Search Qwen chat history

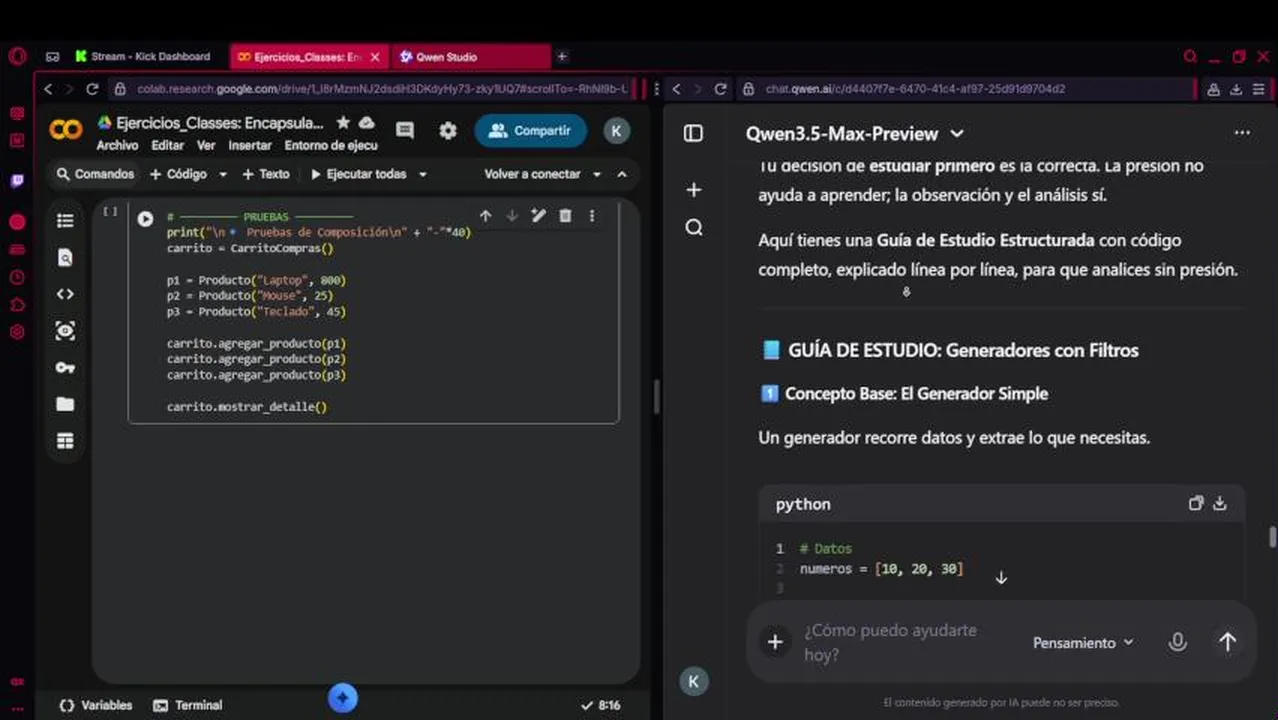click(693, 228)
